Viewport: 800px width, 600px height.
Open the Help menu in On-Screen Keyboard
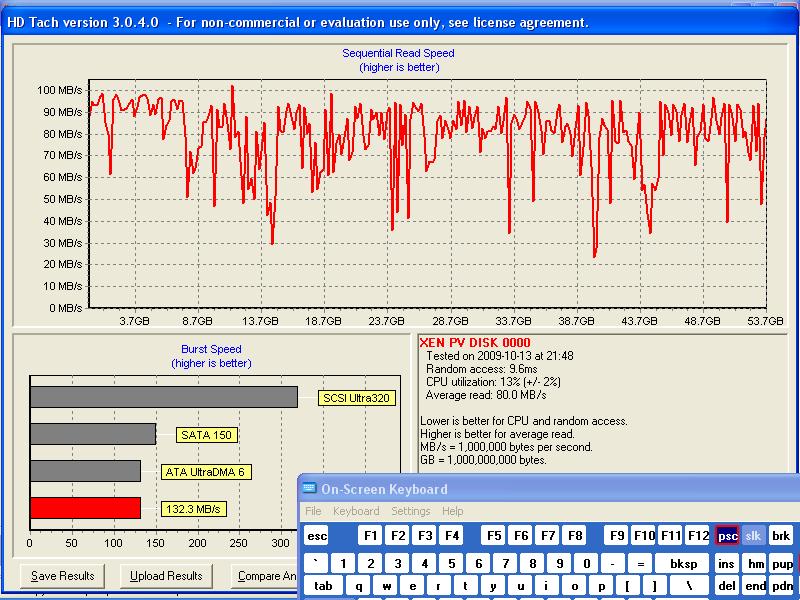[x=453, y=511]
